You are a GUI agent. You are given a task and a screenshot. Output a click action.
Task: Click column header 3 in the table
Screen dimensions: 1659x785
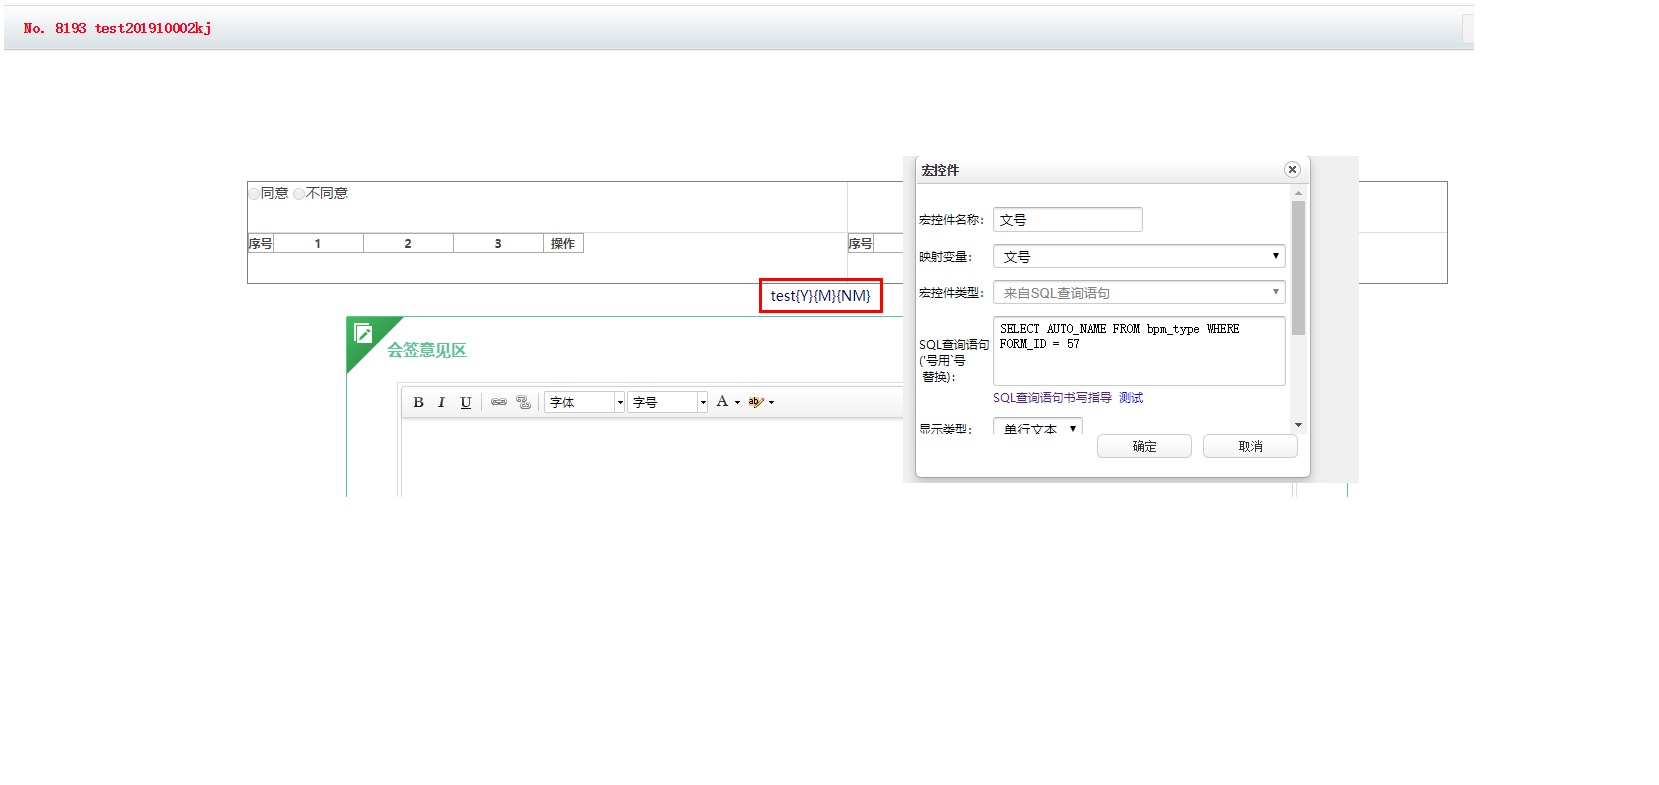[498, 243]
